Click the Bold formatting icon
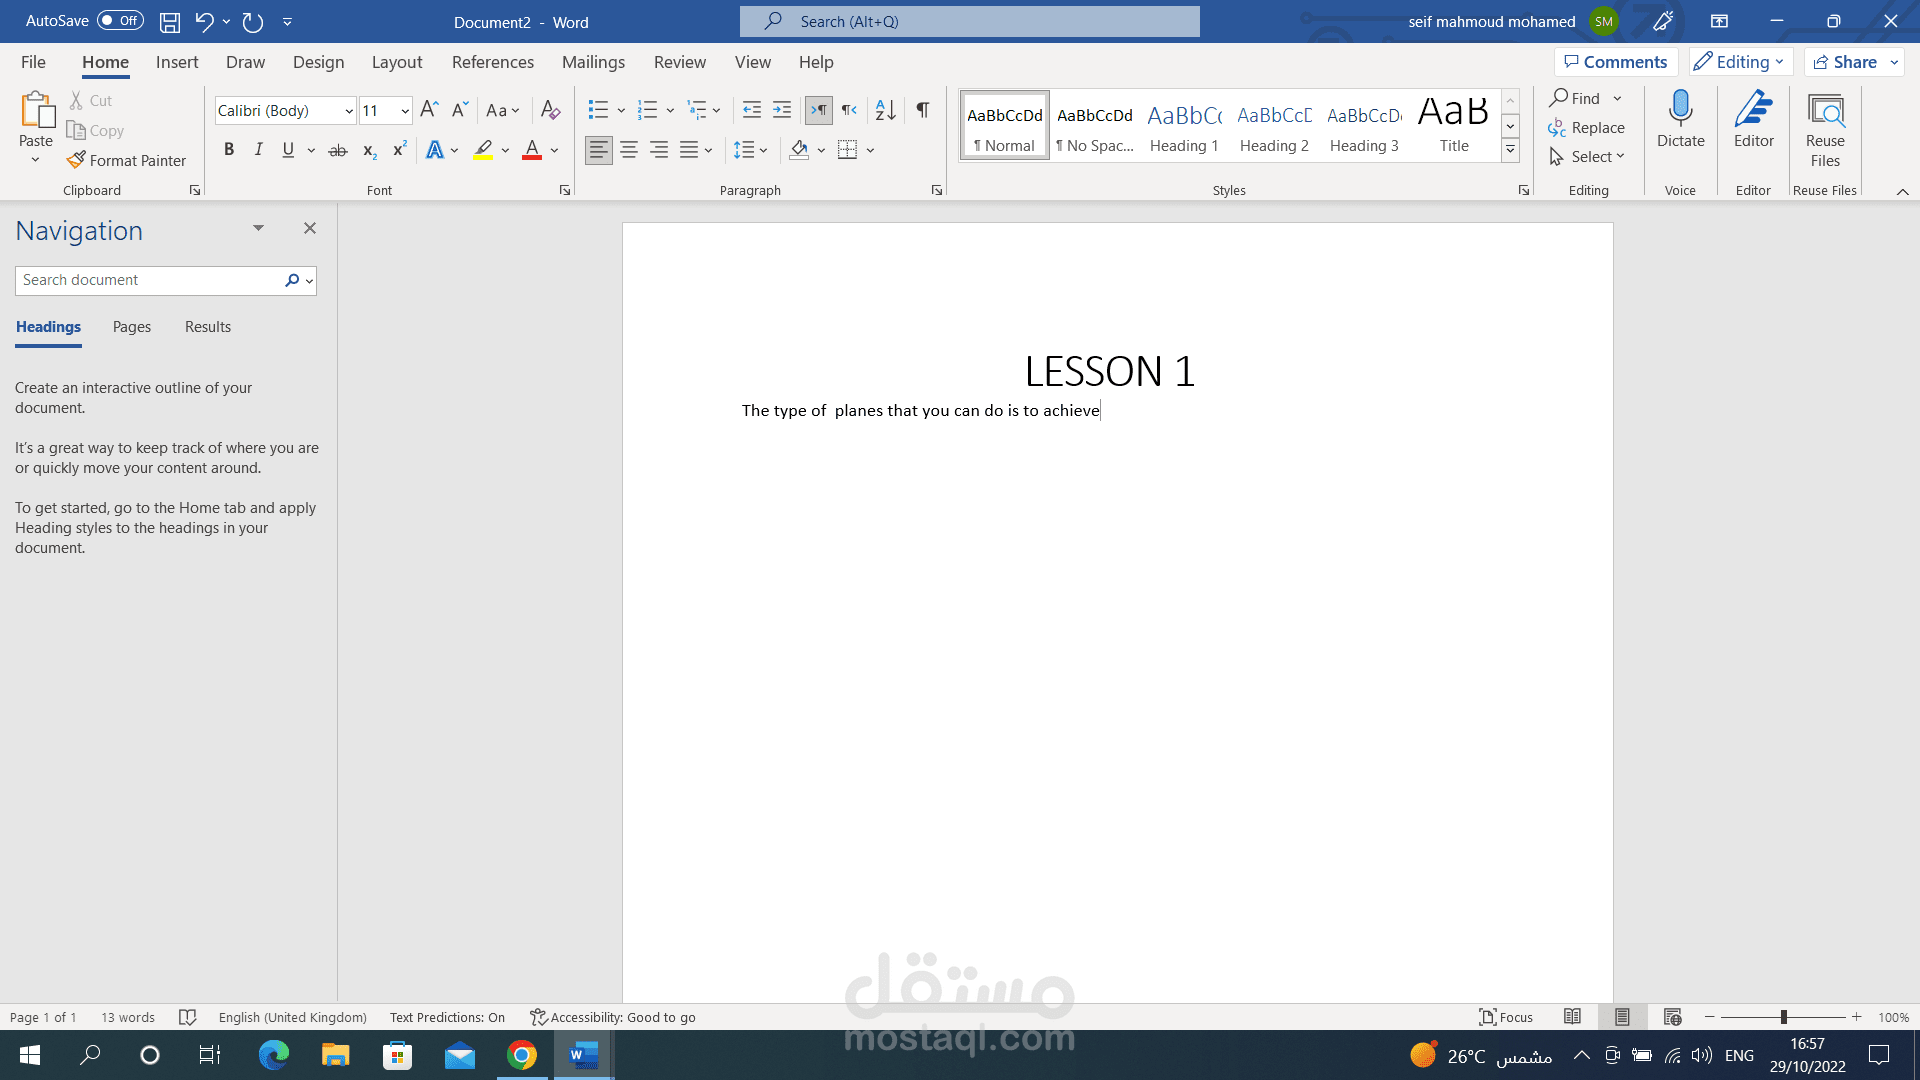1920x1080 pixels. (229, 150)
